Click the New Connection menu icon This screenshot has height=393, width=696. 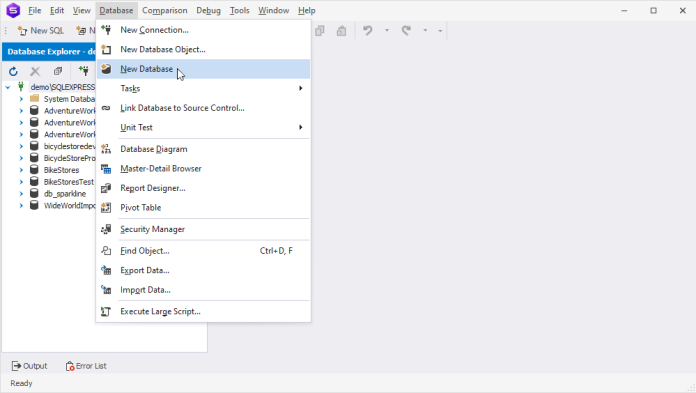(x=106, y=30)
